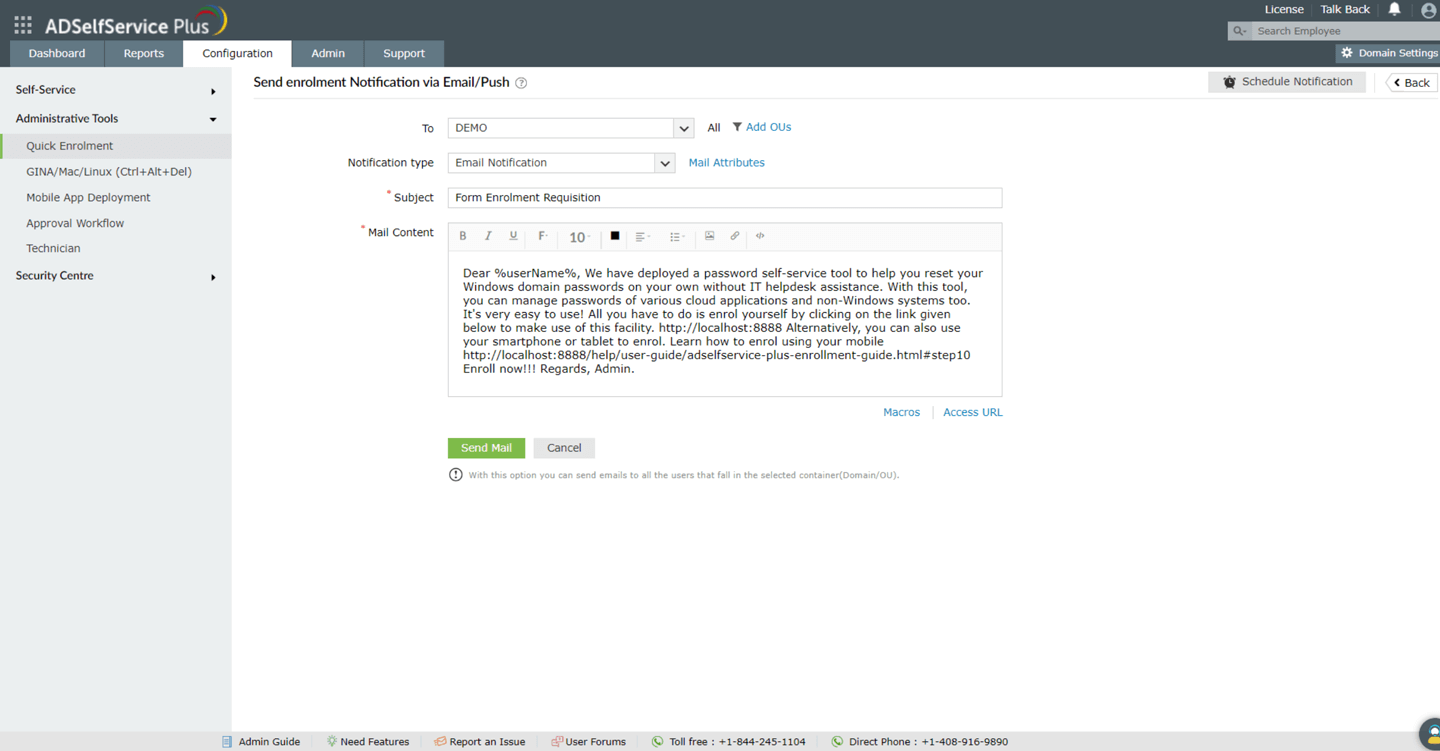Open the user profile avatar

pos(1428,11)
